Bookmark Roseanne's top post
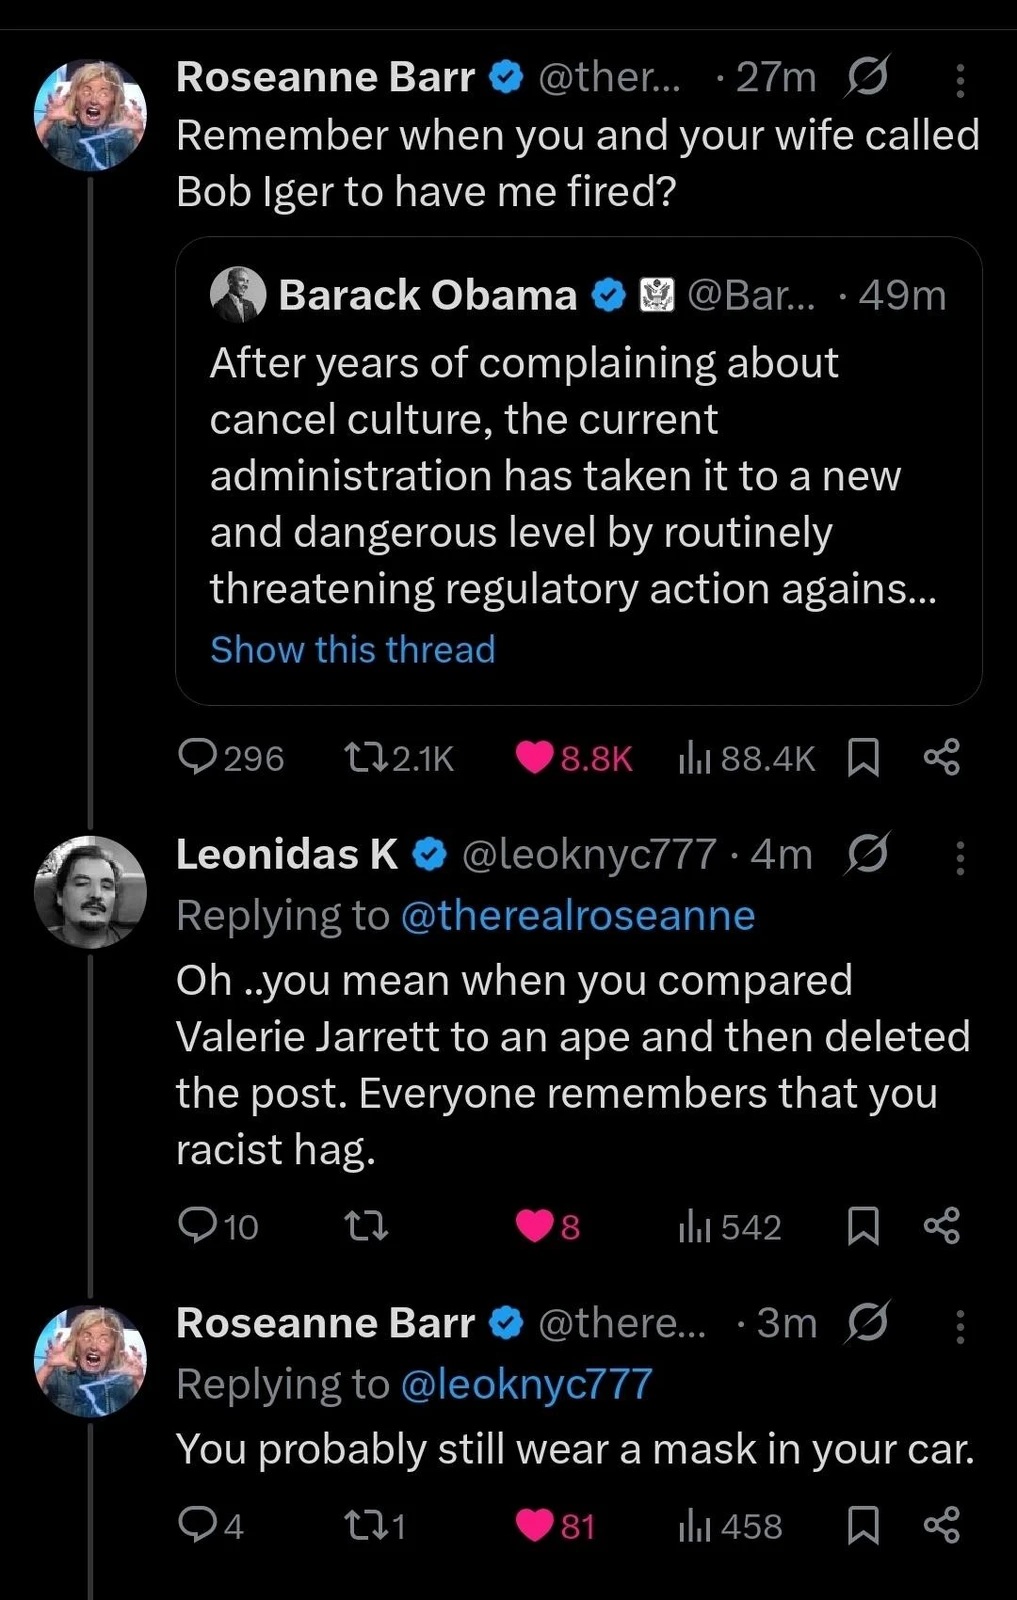 pos(863,758)
